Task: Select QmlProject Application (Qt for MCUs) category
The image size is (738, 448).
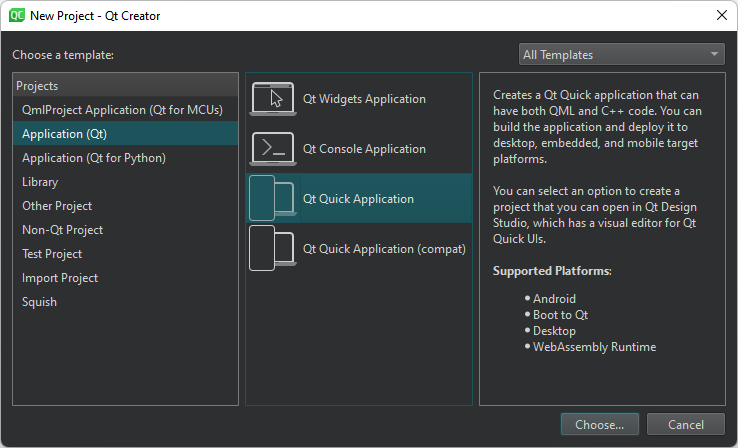Action: (x=122, y=110)
